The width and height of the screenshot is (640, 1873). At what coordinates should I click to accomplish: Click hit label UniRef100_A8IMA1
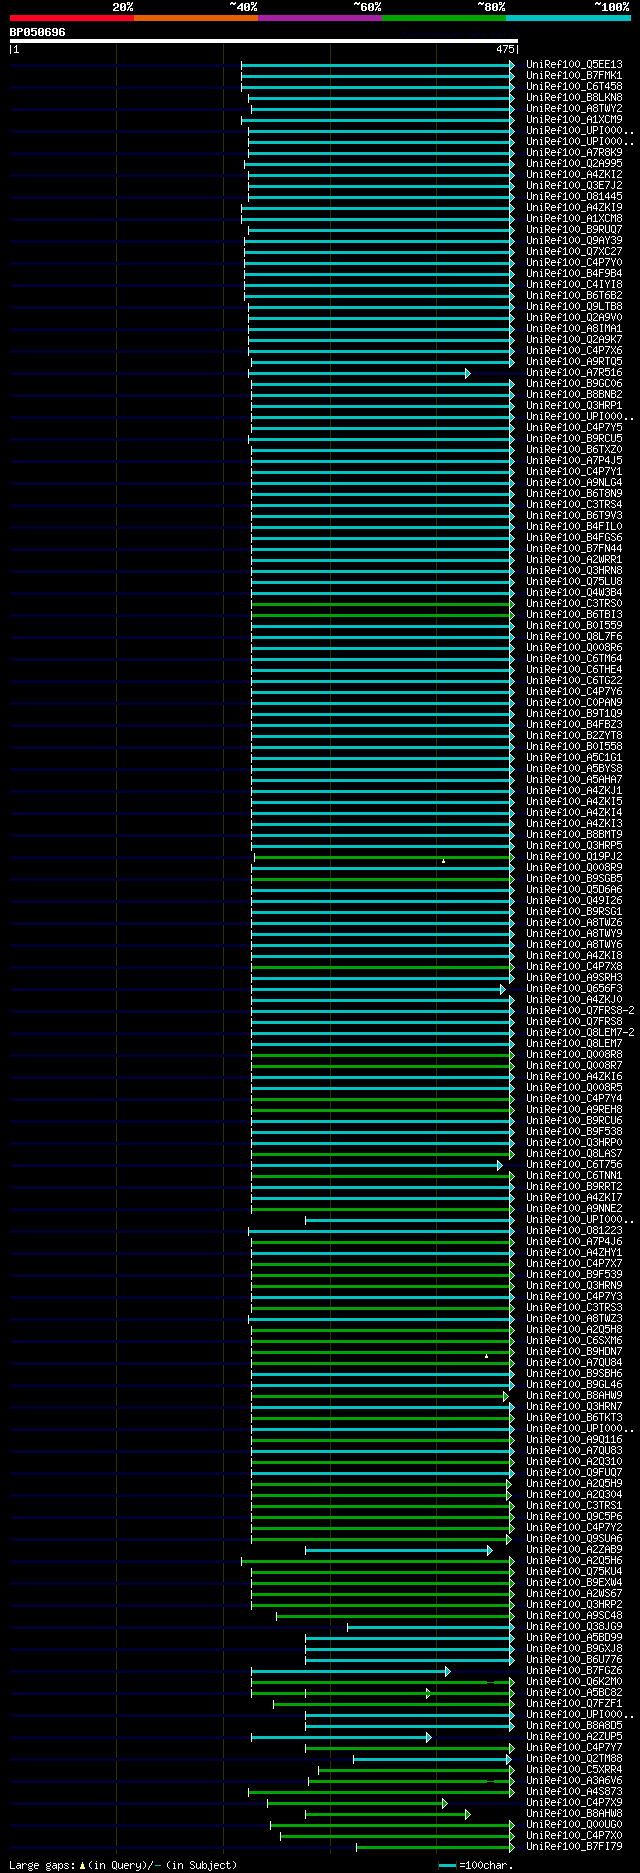point(574,329)
